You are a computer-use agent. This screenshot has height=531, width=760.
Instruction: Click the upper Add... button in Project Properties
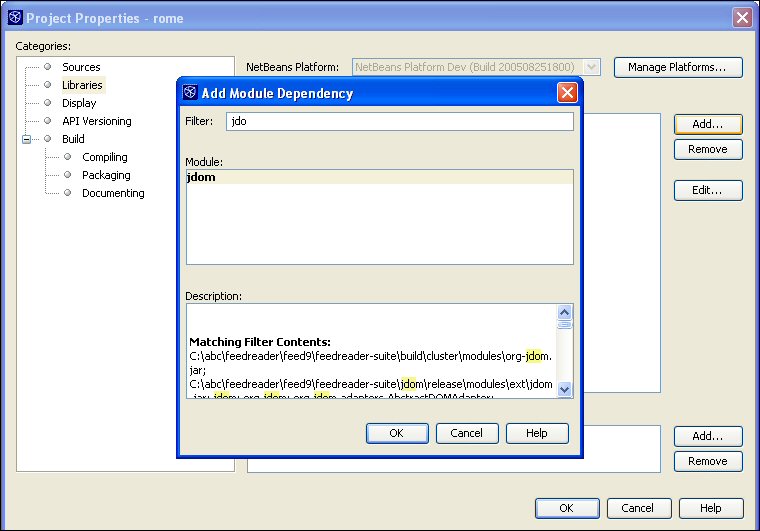[708, 124]
